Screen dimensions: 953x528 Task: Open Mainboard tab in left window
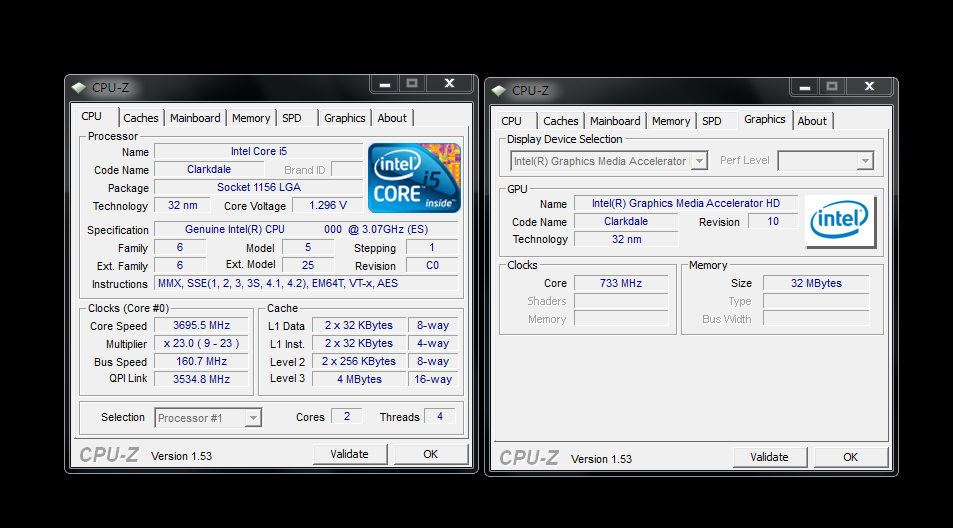click(x=195, y=118)
